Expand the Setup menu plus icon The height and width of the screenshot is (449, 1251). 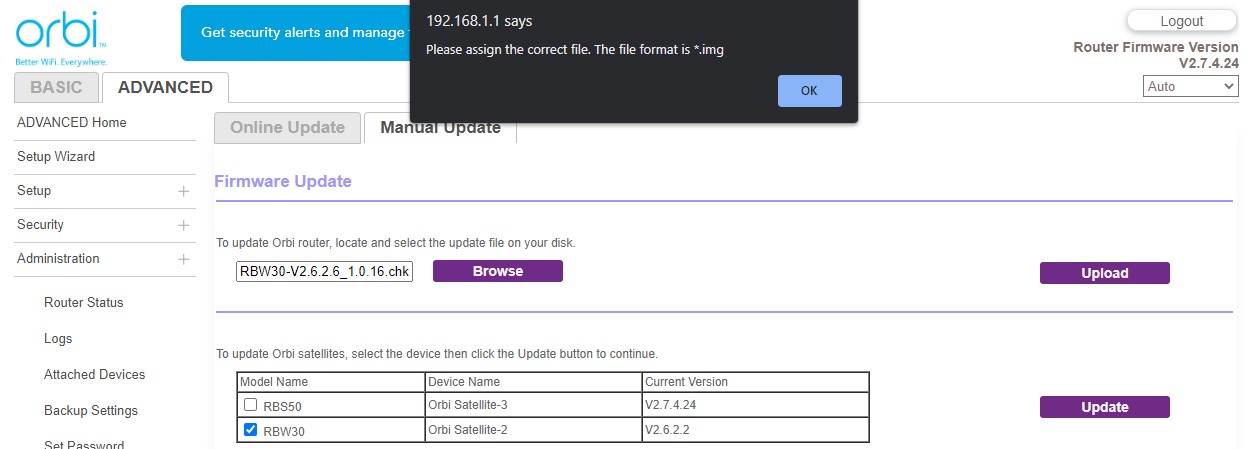pos(183,191)
